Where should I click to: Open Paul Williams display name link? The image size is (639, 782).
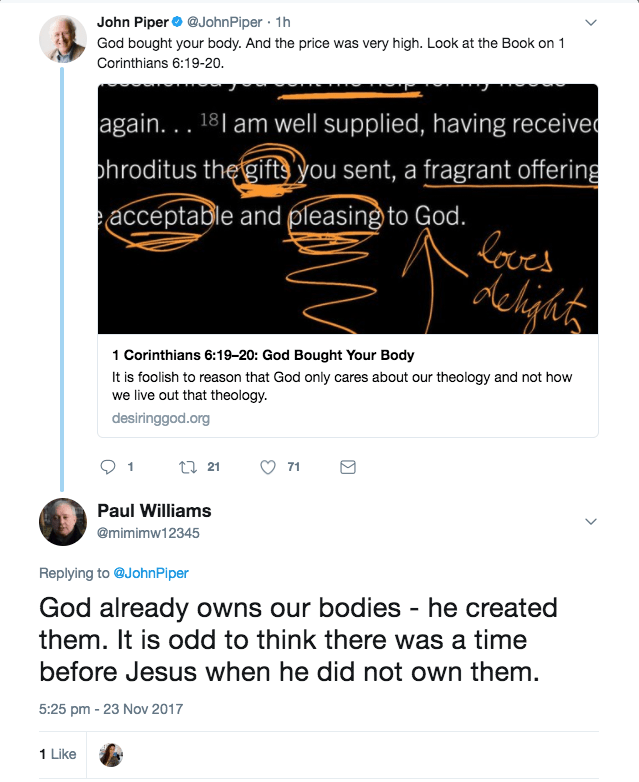(x=154, y=511)
